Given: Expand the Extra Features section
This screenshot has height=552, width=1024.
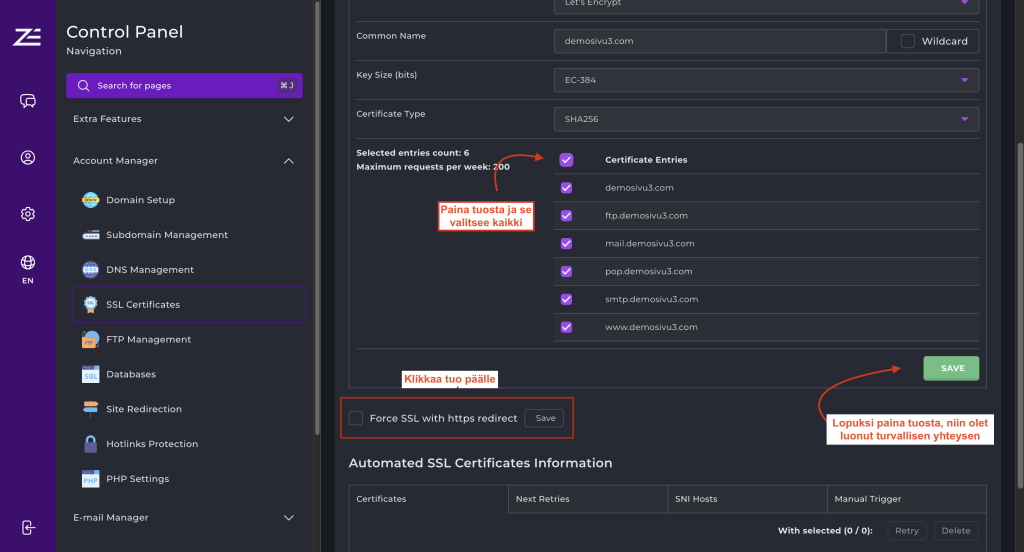Looking at the screenshot, I should (x=184, y=119).
